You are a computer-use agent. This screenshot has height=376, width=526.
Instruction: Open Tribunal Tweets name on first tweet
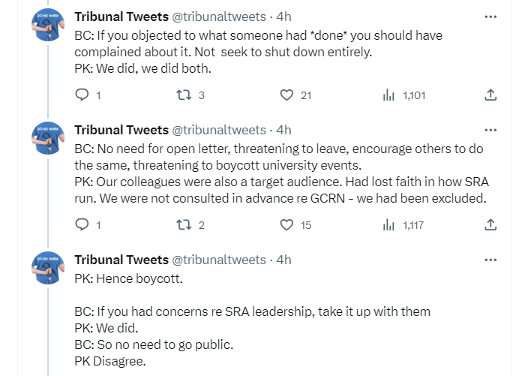[121, 16]
